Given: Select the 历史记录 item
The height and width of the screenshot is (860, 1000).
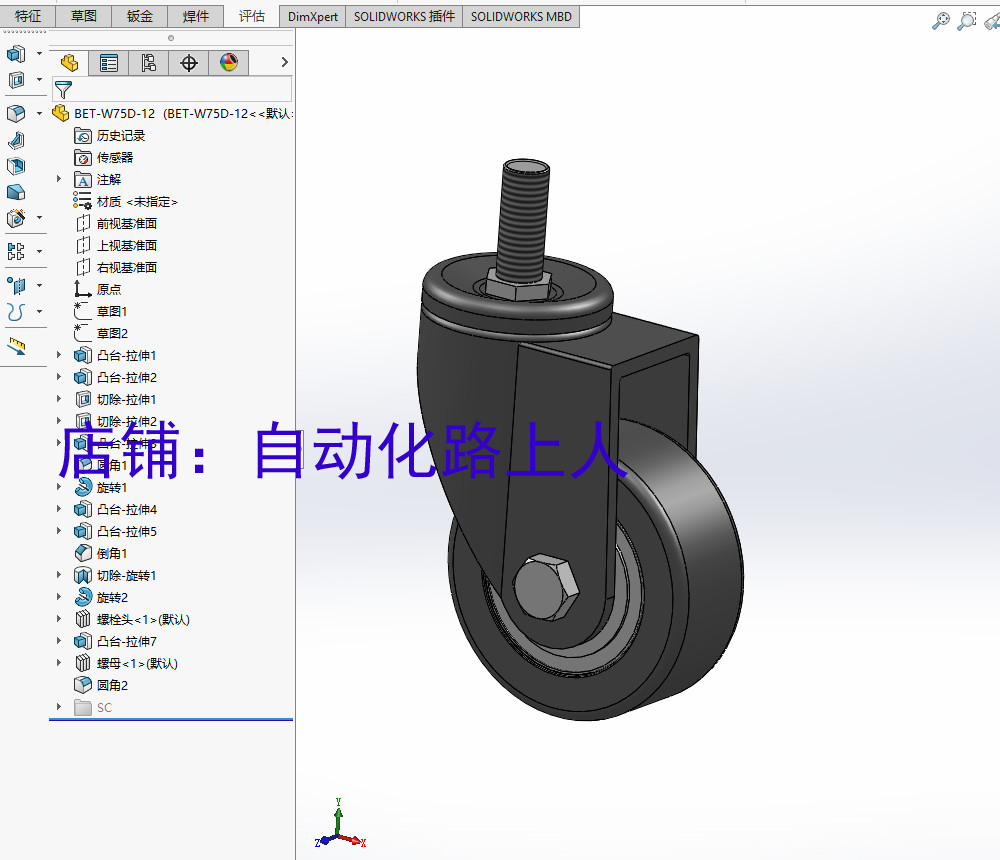Looking at the screenshot, I should 121,135.
